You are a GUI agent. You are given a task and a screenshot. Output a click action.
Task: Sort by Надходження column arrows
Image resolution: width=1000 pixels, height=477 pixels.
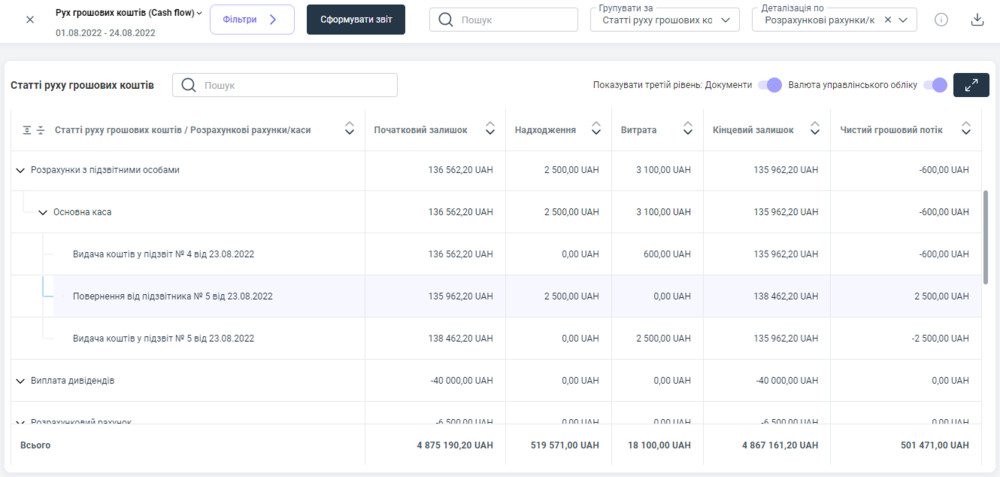(596, 129)
